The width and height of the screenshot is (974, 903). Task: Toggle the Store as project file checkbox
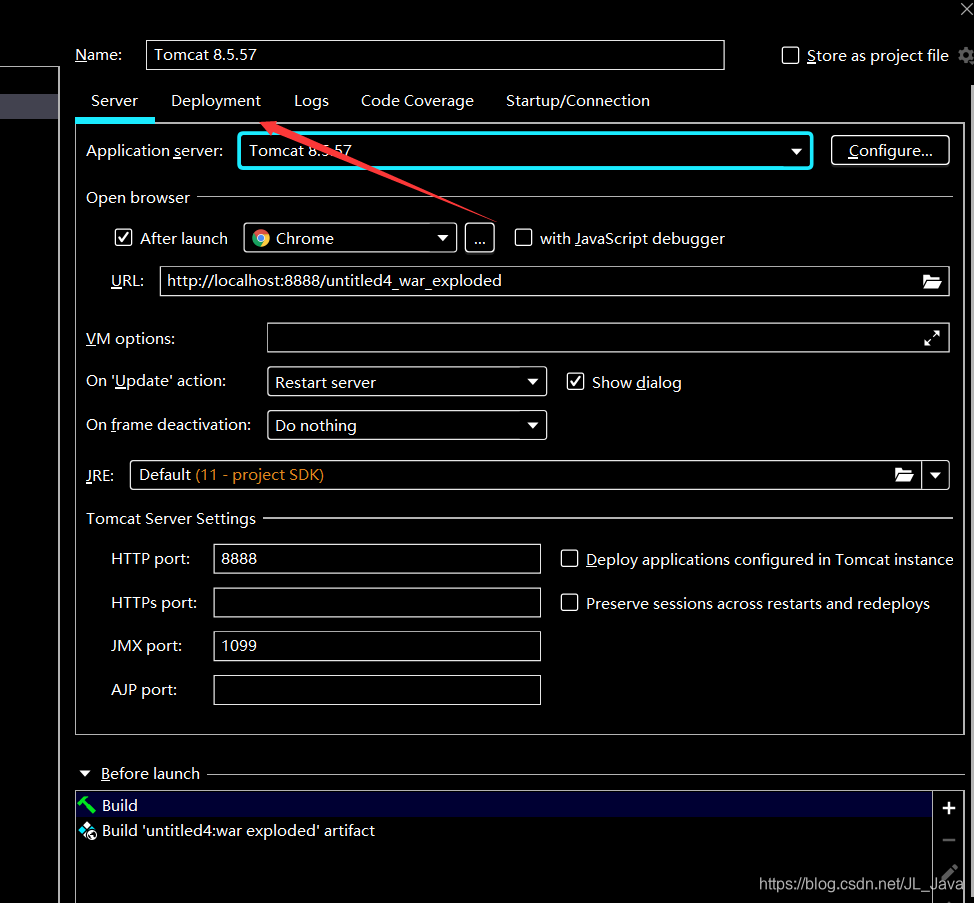[790, 55]
